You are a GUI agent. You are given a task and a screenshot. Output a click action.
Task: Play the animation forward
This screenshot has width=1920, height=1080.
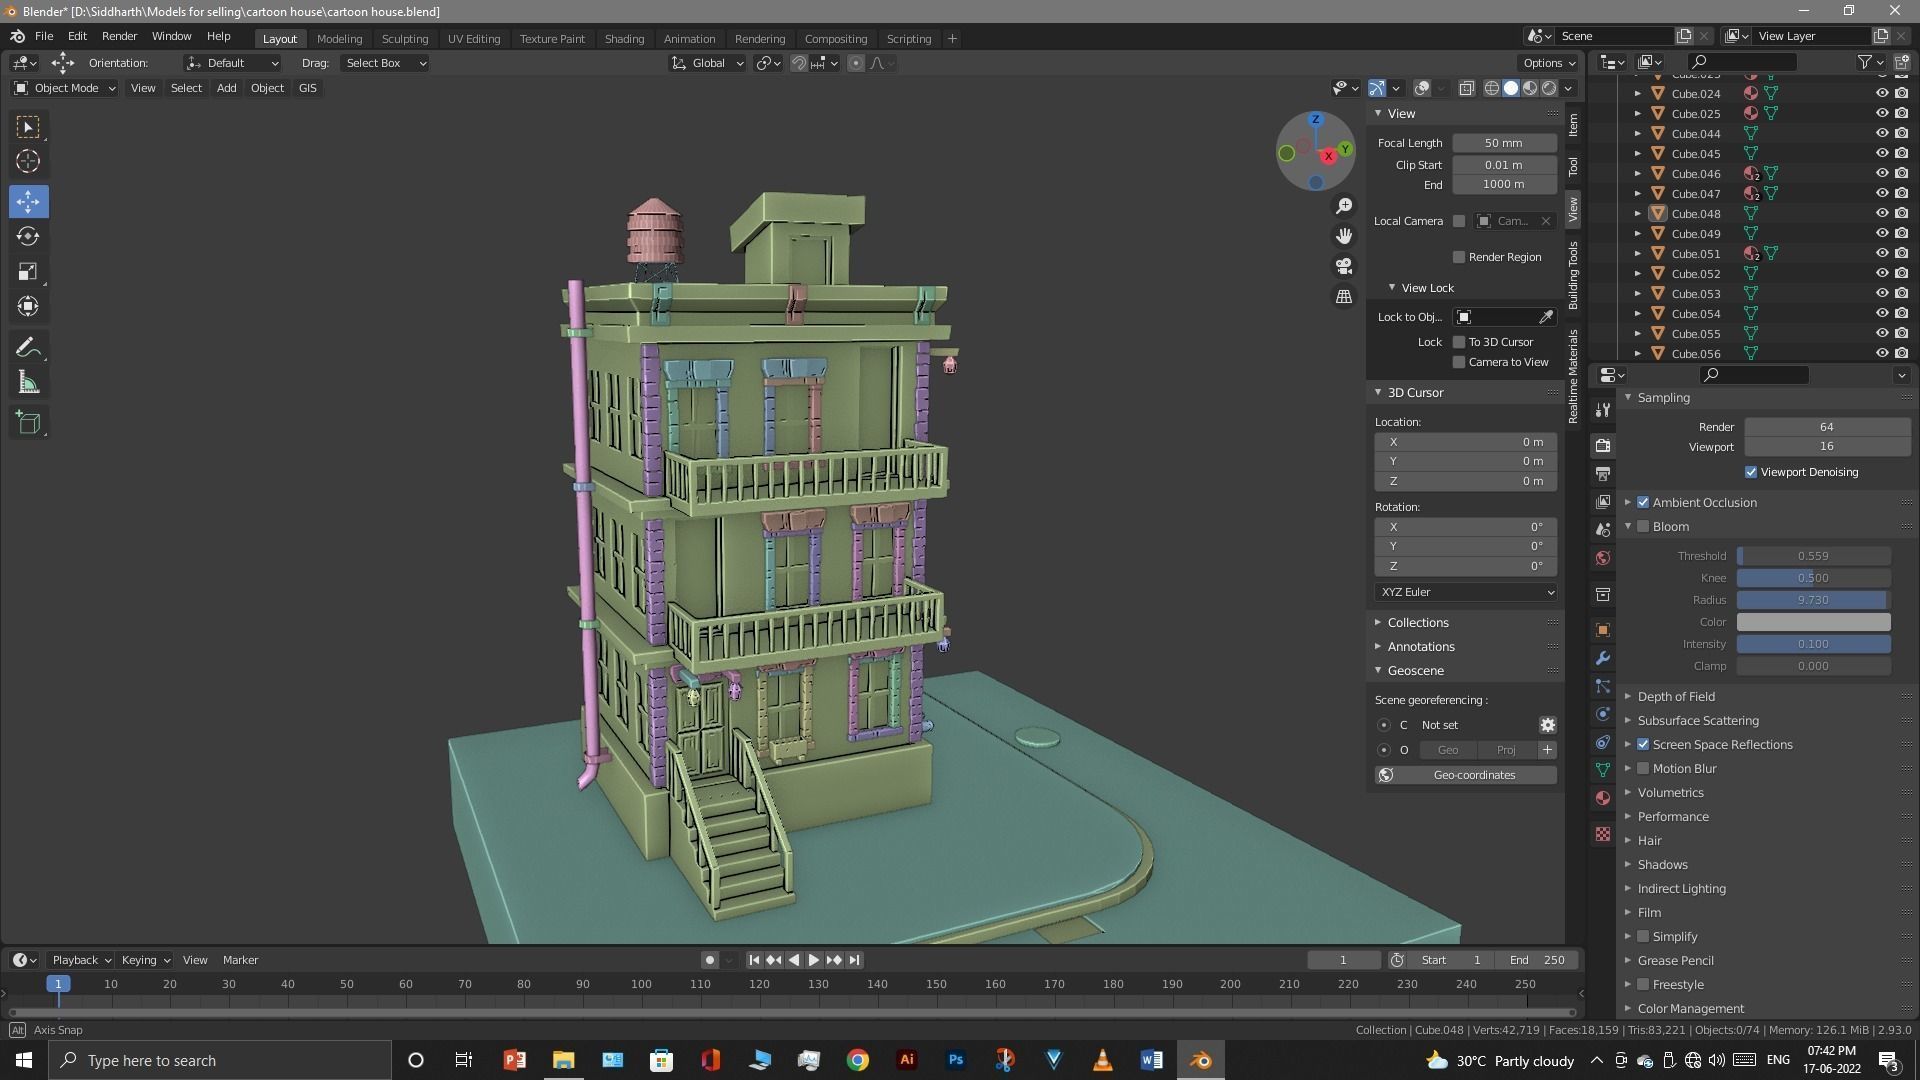pos(813,960)
